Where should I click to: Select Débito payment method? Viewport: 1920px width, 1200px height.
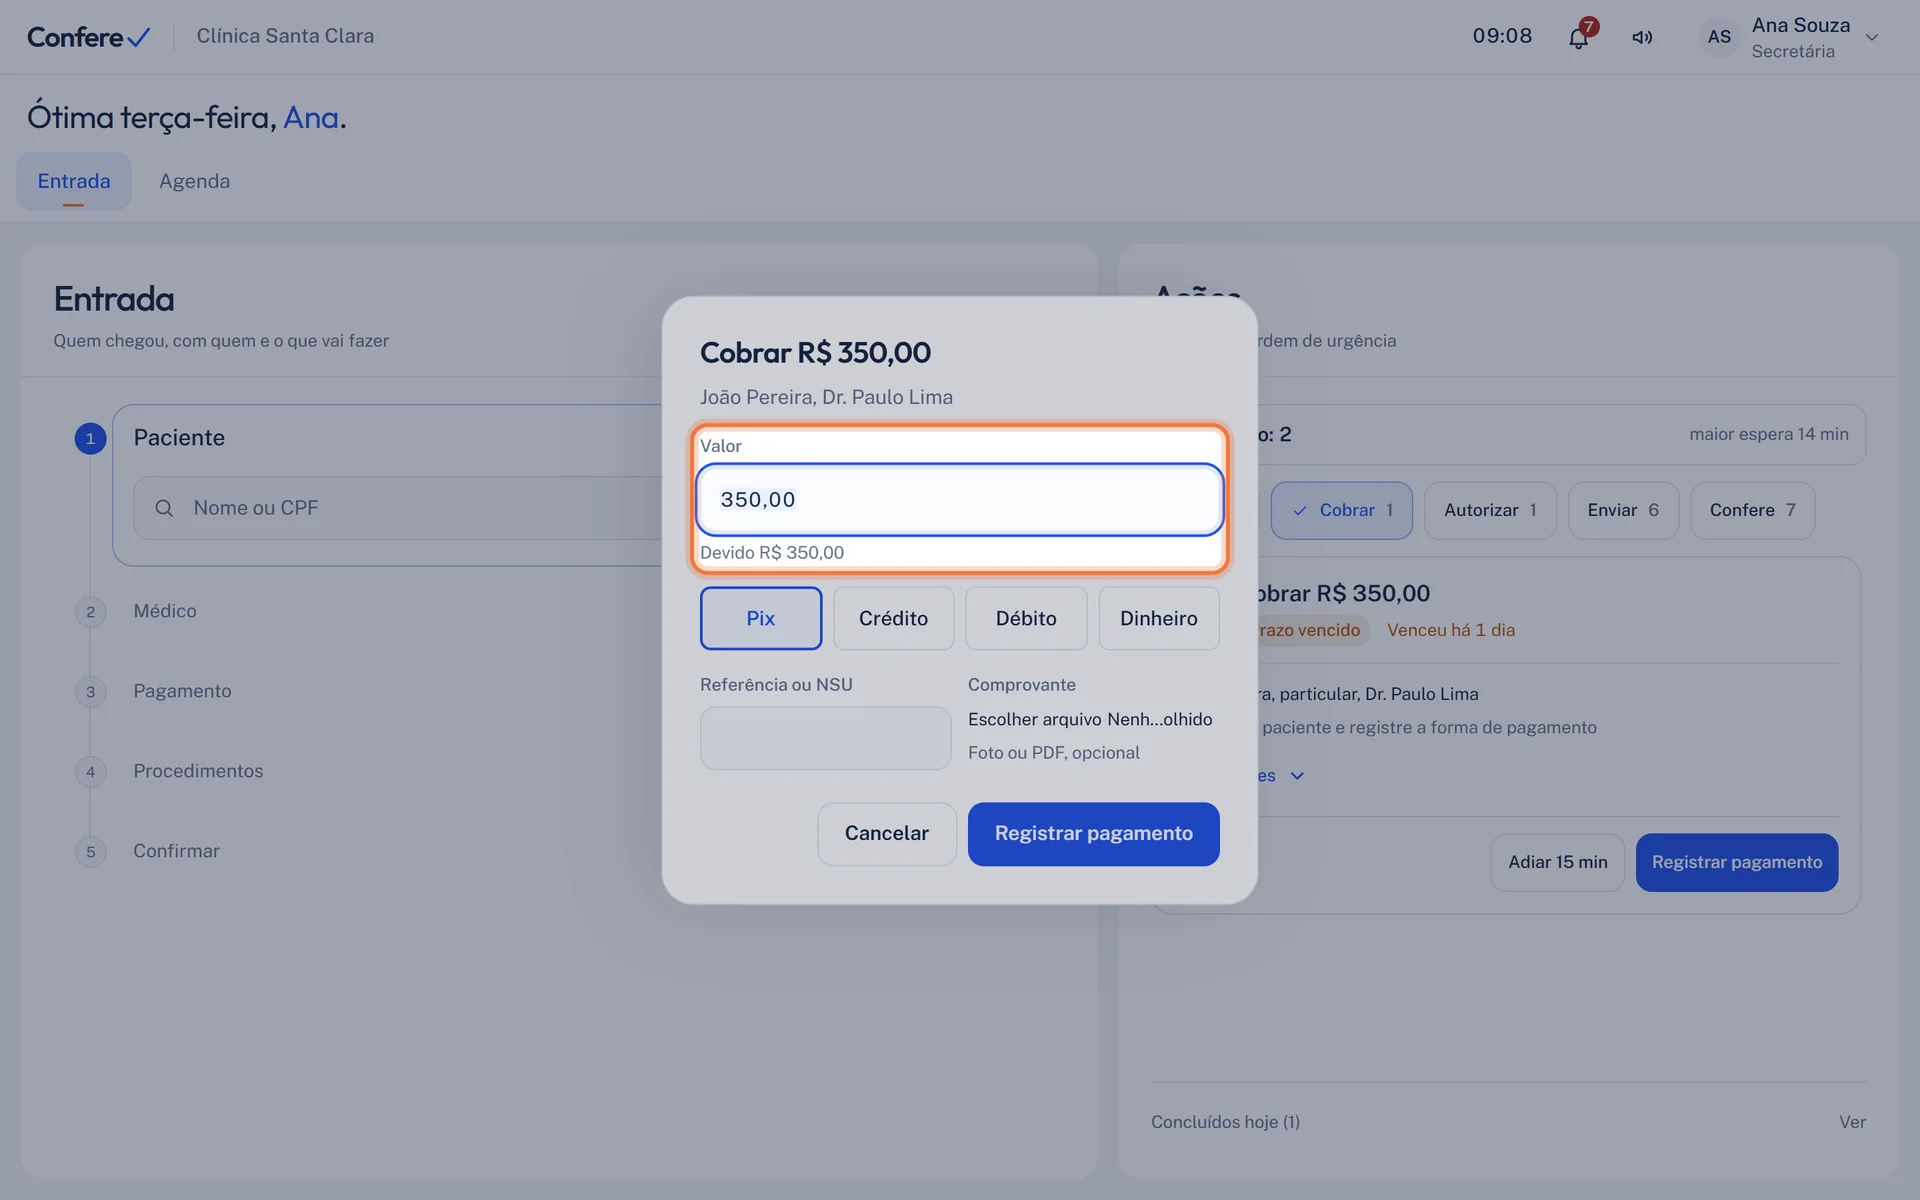tap(1026, 618)
